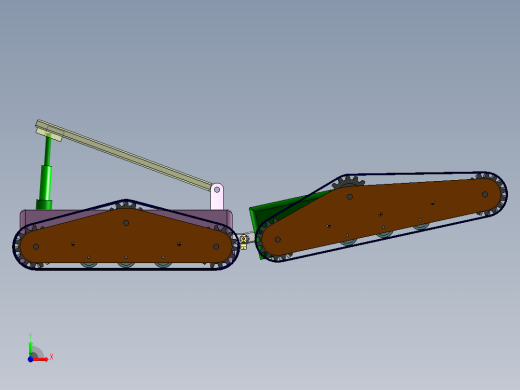Viewport: 520px width, 390px height.
Task: Select the long tan boom arm
Action: point(125,154)
